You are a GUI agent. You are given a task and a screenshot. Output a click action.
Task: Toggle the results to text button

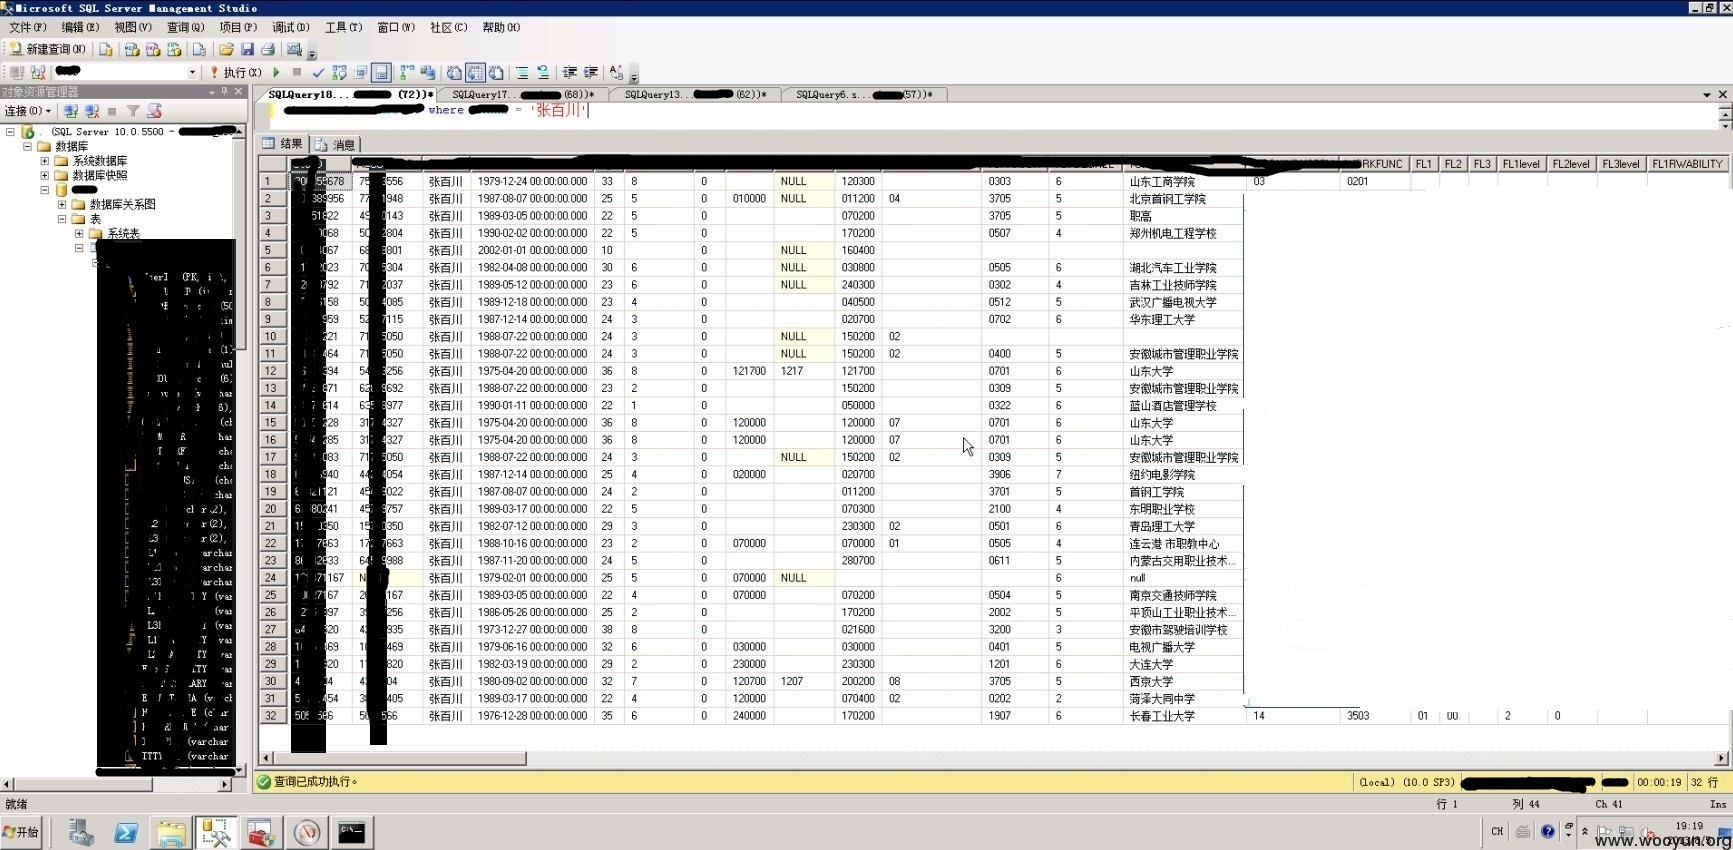[453, 72]
